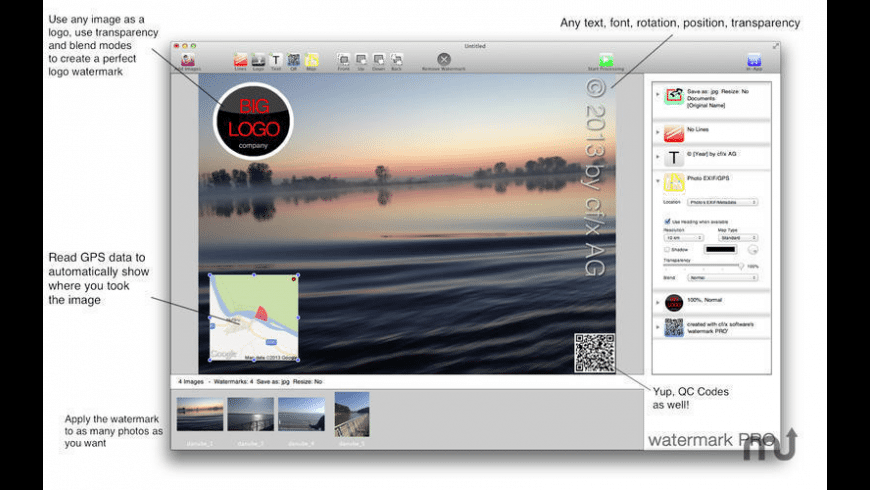Screen dimensions: 870x490
Task: Collapse the Photo EXIF/GPS section
Action: click(658, 181)
